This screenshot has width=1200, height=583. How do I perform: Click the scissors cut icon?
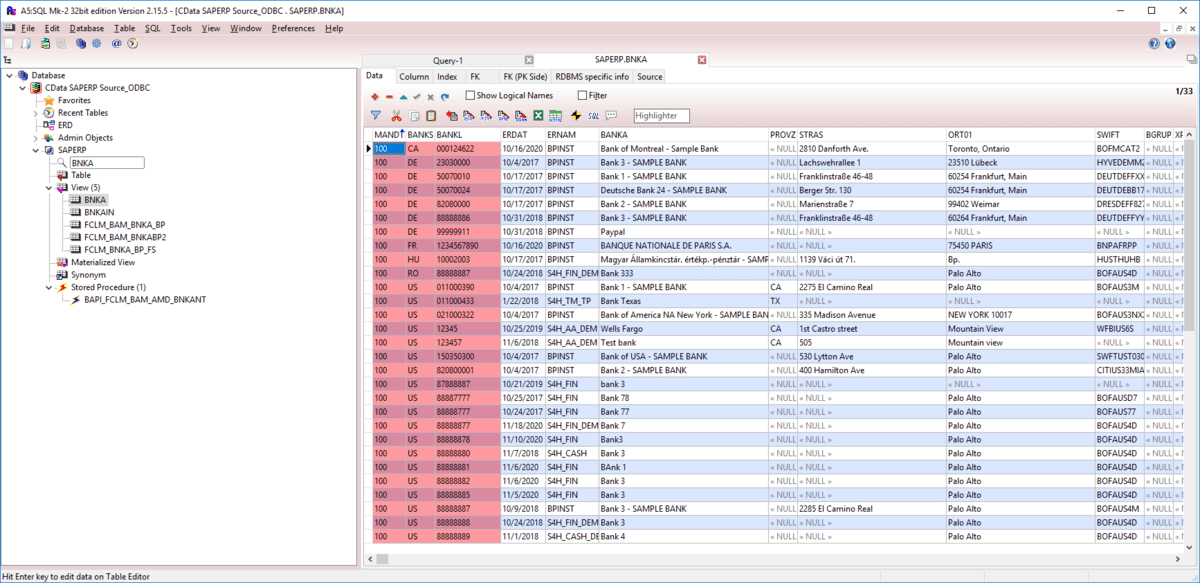(397, 116)
